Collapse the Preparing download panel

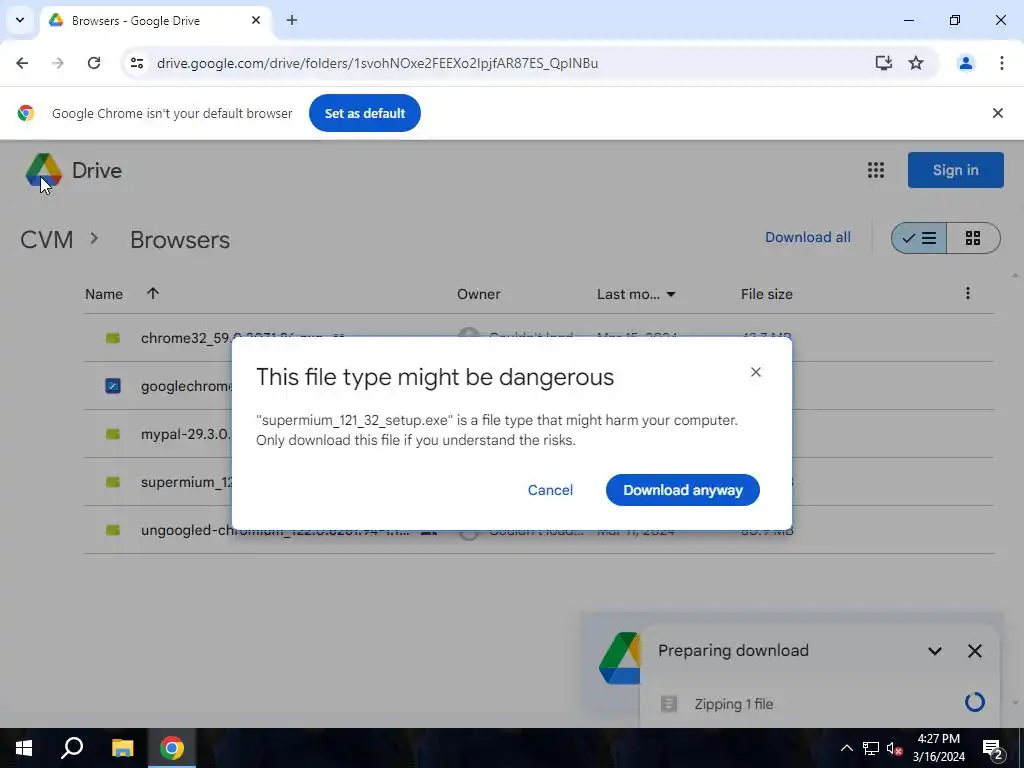pos(935,650)
